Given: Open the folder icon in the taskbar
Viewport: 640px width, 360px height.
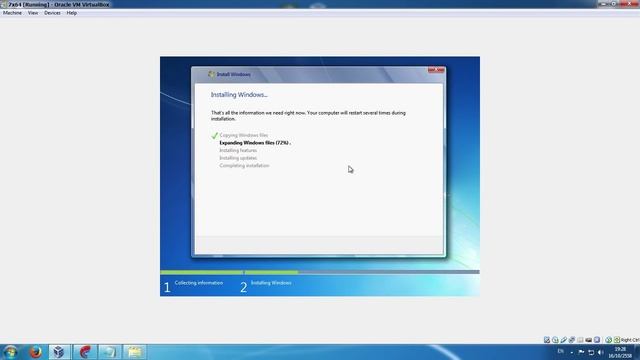Looking at the screenshot, I should tap(134, 352).
